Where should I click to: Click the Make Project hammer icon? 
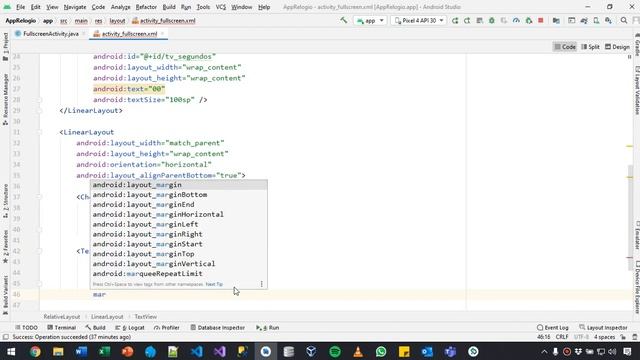point(344,20)
